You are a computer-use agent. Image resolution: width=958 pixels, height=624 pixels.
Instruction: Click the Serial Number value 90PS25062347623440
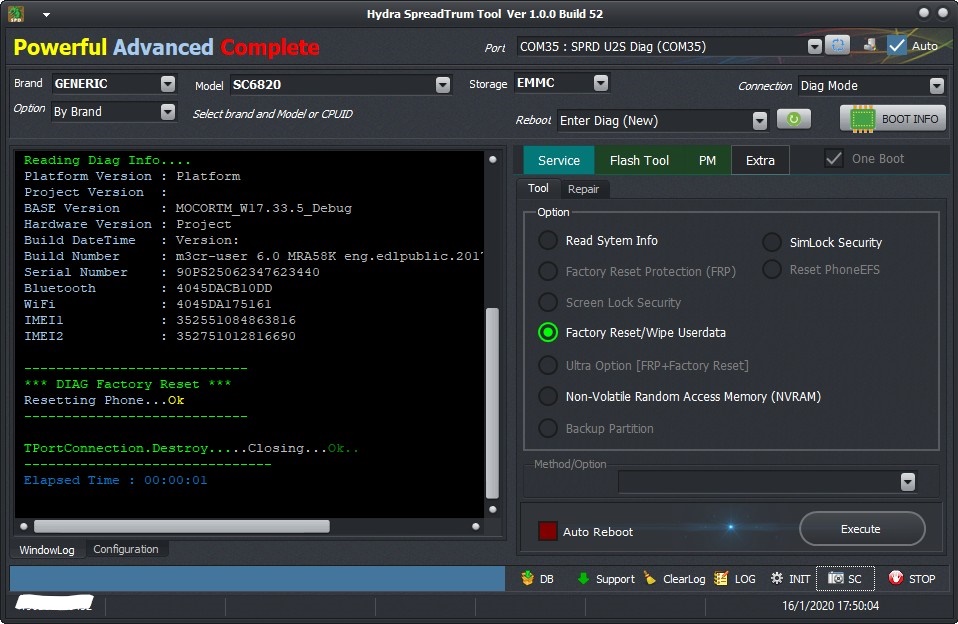click(x=247, y=272)
